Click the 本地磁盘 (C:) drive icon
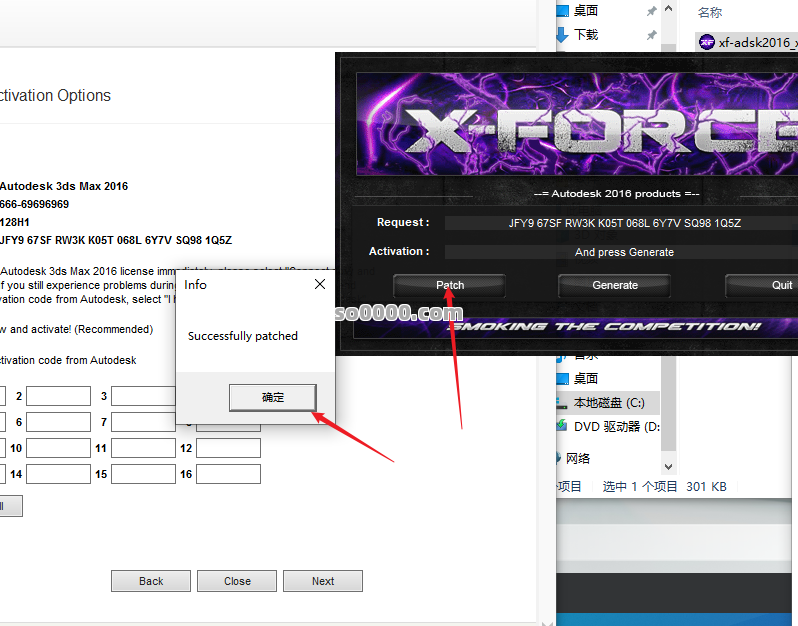The height and width of the screenshot is (626, 798). coord(562,402)
